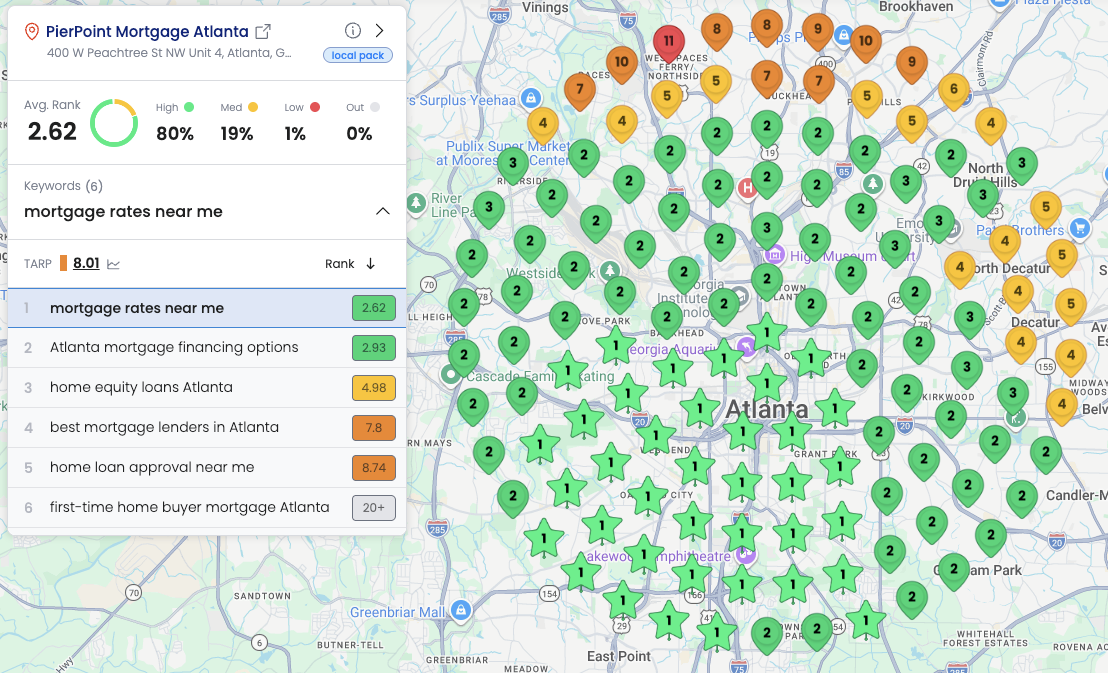Click the red location pin icon
This screenshot has height=673, width=1108.
click(31, 32)
